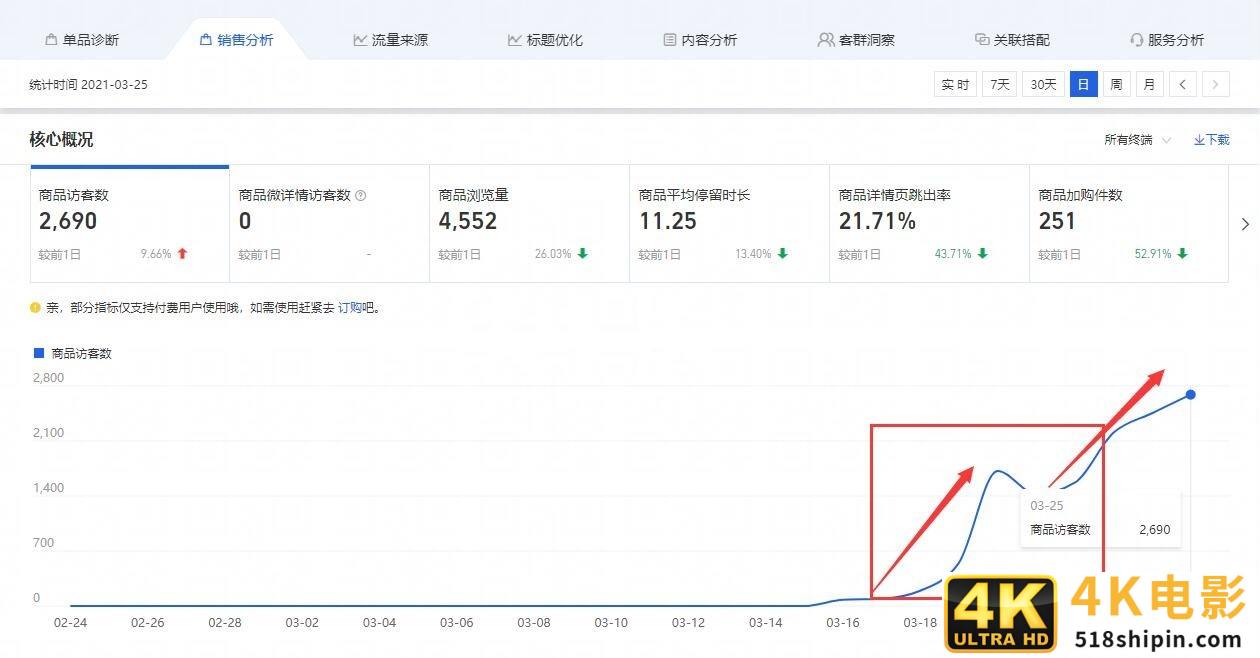Open the 流量来源 tab
The image size is (1260, 658).
click(x=391, y=40)
